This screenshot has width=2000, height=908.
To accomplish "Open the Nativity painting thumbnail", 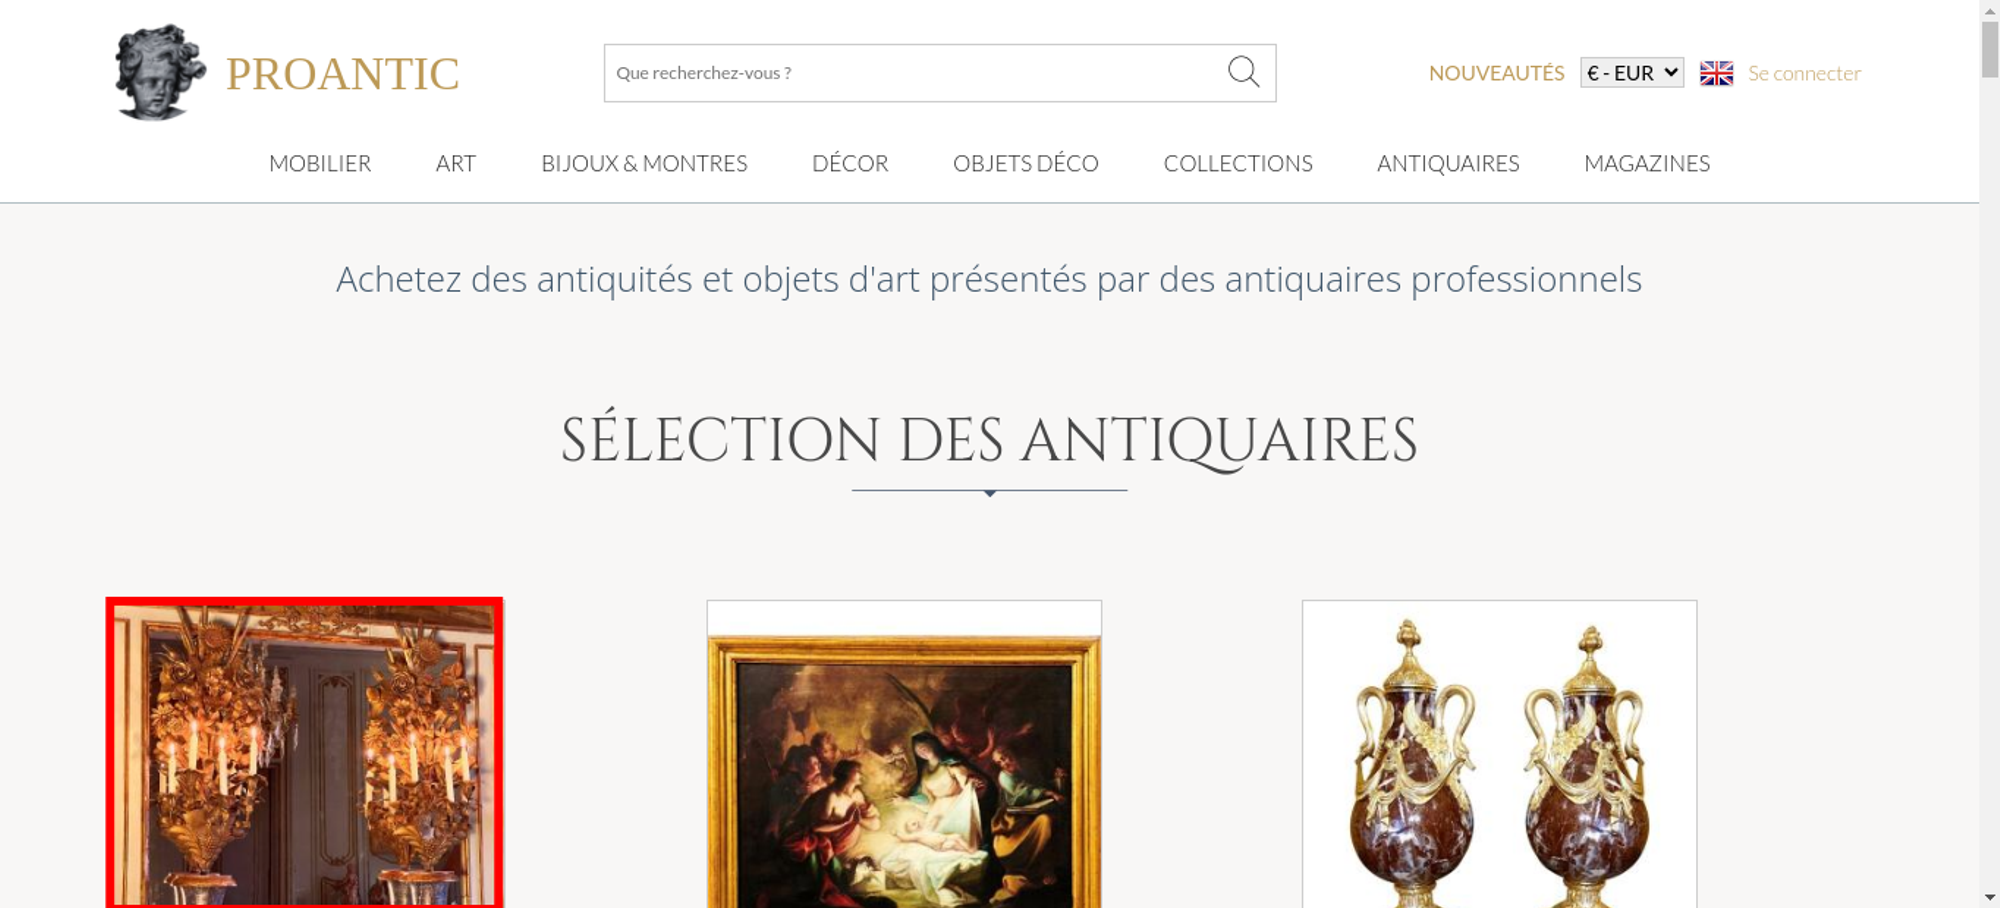I will coord(904,754).
